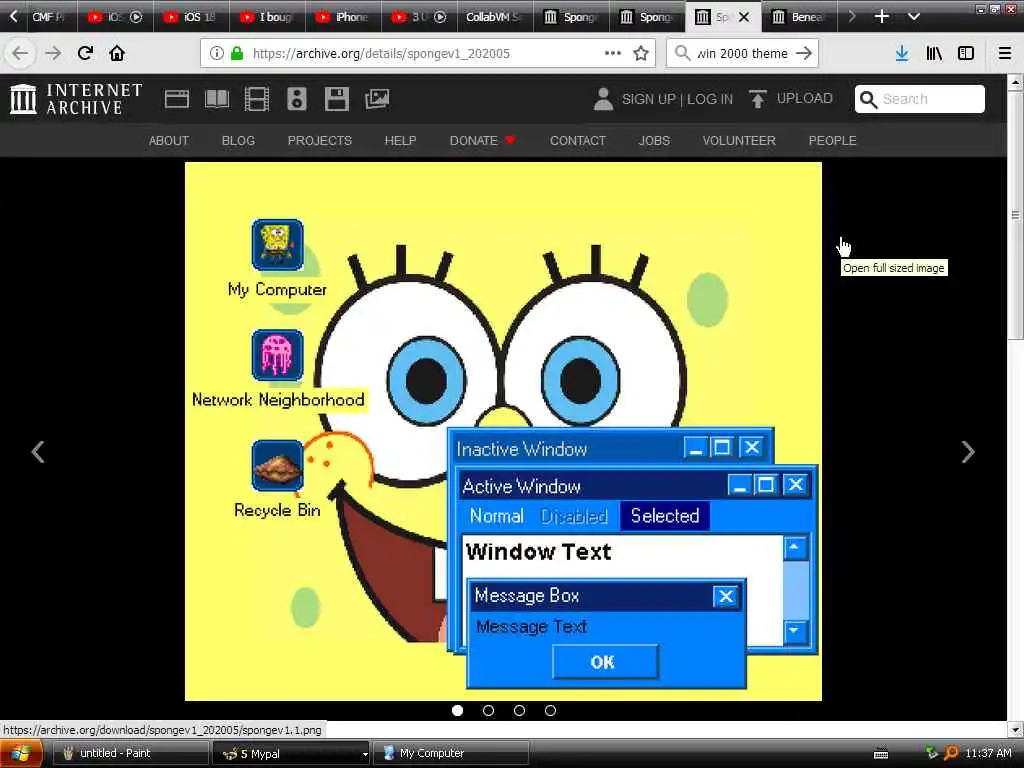Open untitled - Paint in taskbar

click(x=129, y=754)
